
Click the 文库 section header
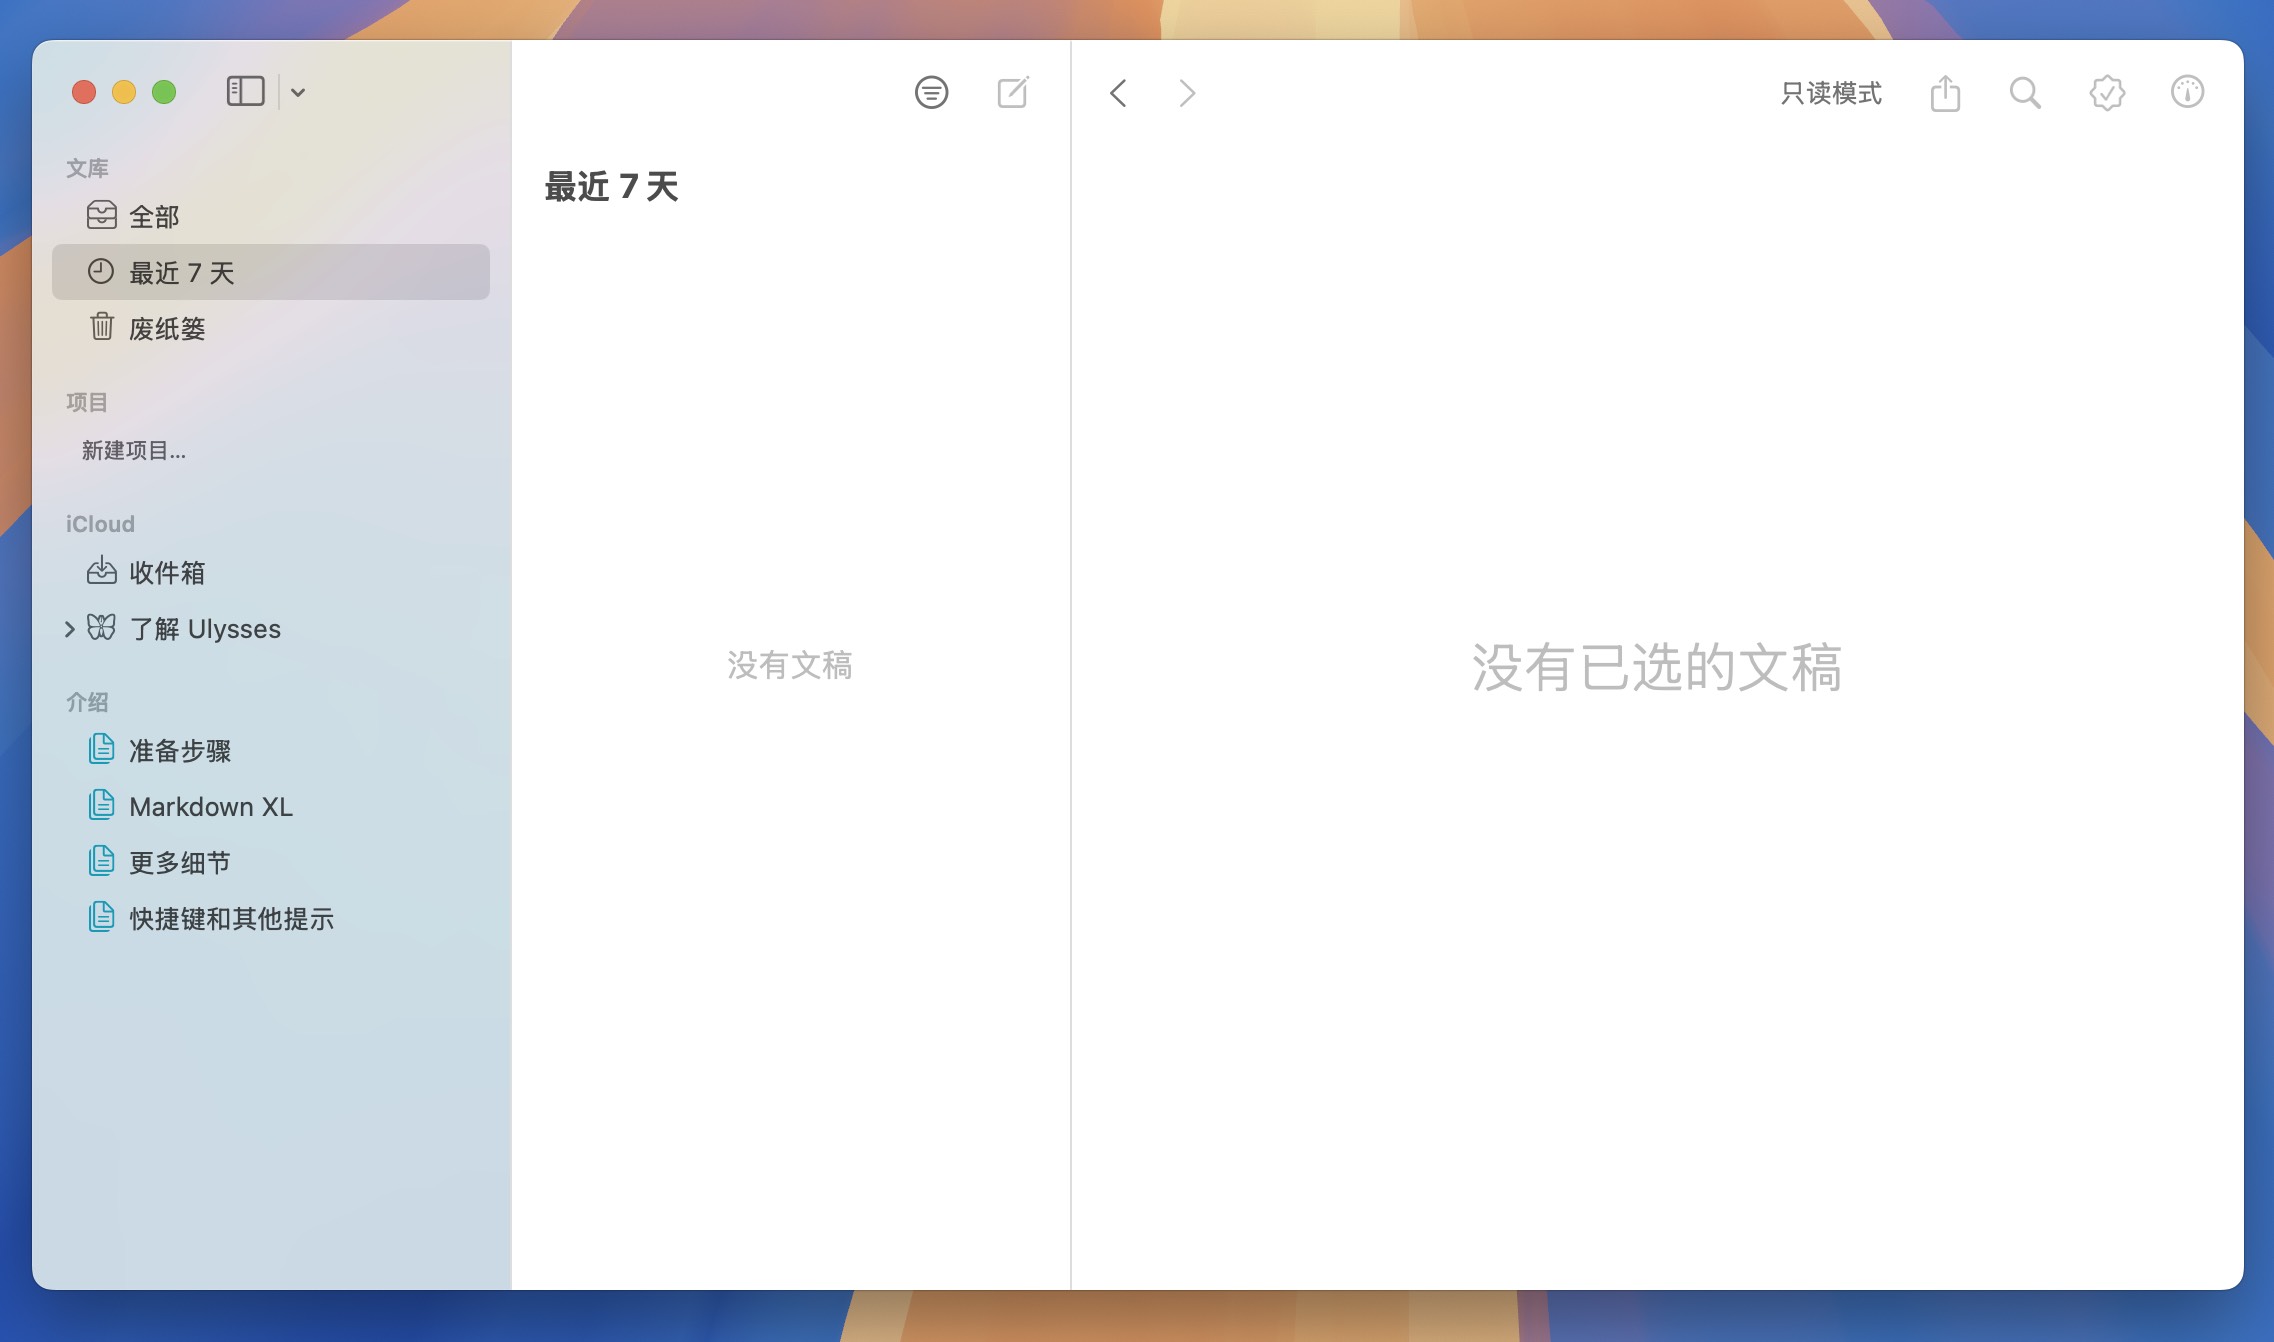pyautogui.click(x=87, y=168)
